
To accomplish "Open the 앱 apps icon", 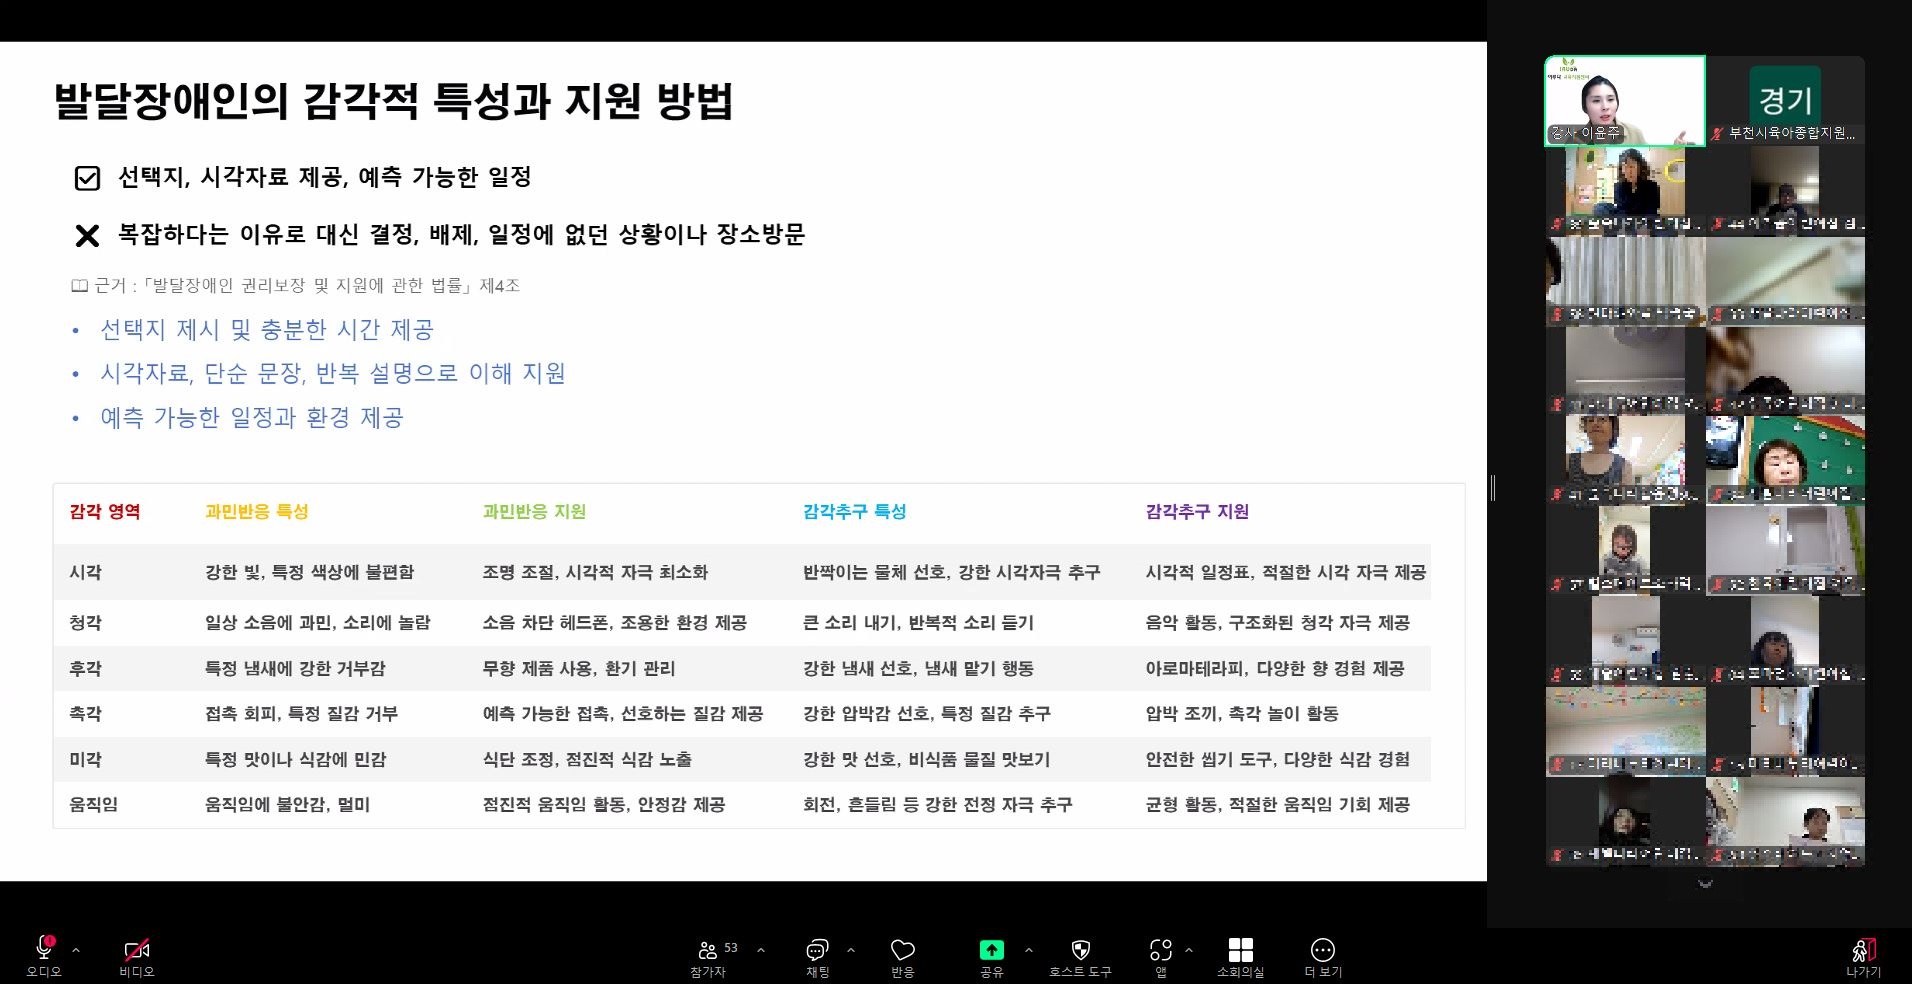I will (1160, 950).
